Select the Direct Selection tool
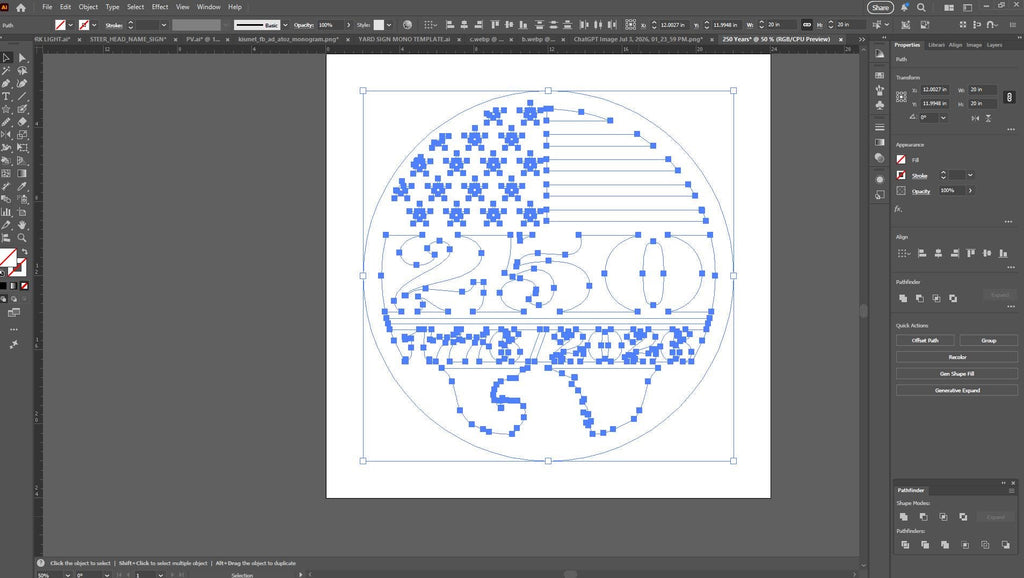1024x578 pixels. [x=22, y=57]
